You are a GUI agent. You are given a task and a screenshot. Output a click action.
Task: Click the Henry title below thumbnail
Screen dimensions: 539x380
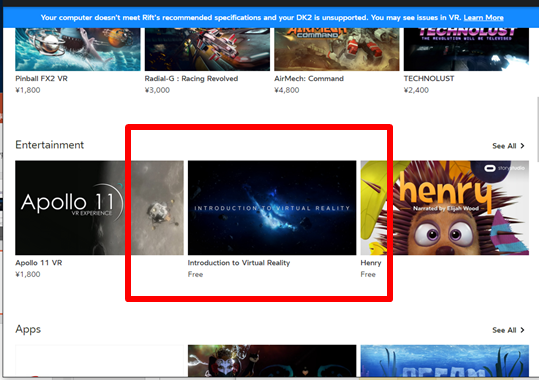tap(371, 263)
